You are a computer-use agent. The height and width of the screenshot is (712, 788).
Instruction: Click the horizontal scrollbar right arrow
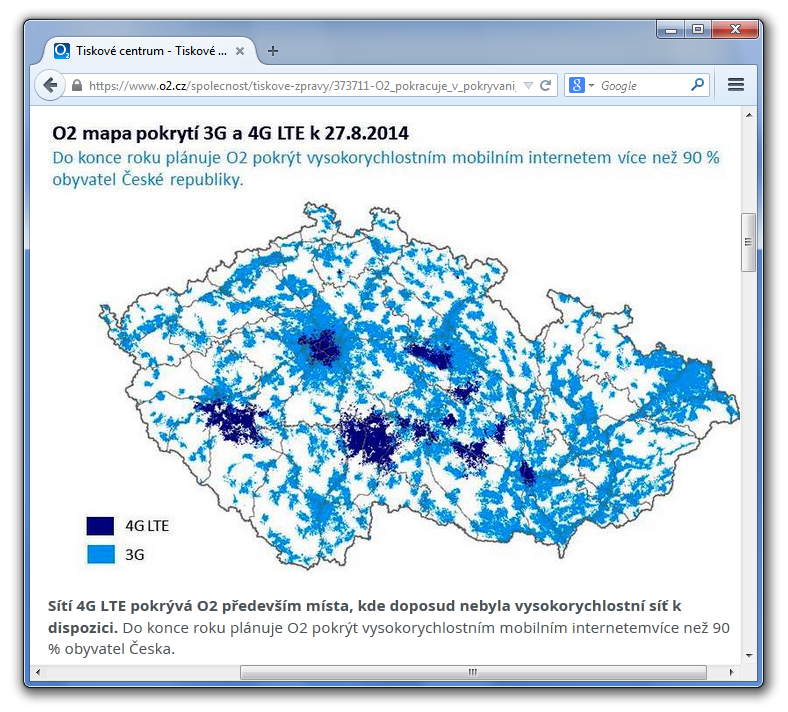coord(731,672)
